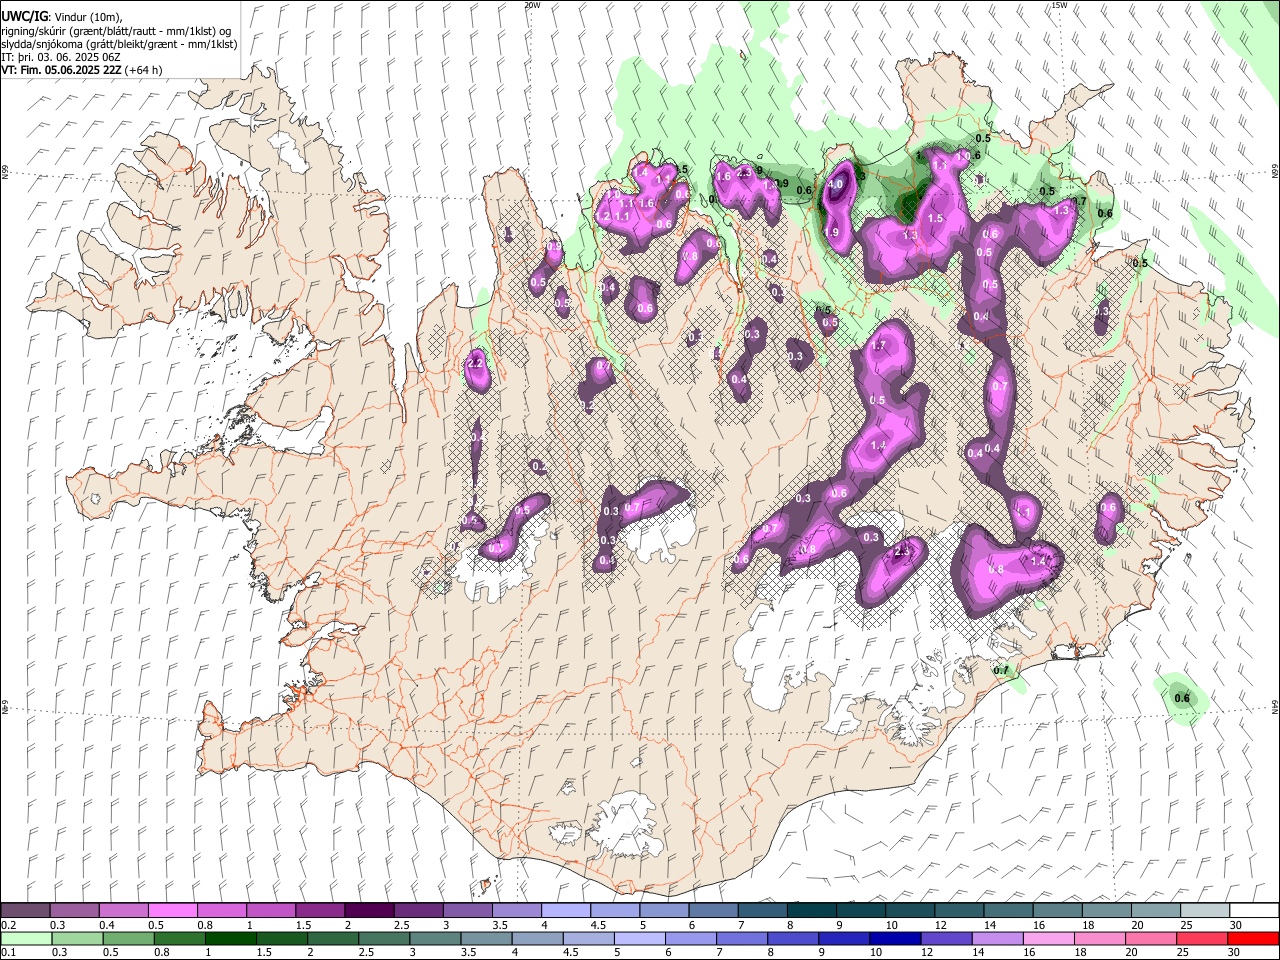This screenshot has width=1280, height=960.
Task: Click the palest green swatch starting at 0.1
Action: pyautogui.click(x=26, y=938)
